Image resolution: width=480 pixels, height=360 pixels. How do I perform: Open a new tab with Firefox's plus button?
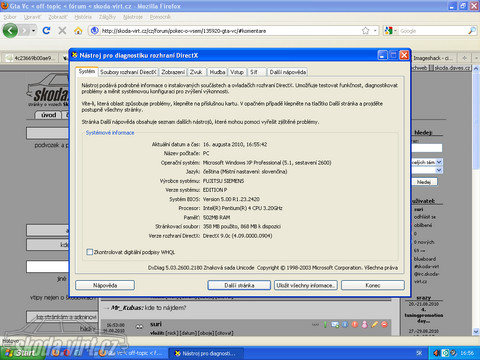point(464,58)
